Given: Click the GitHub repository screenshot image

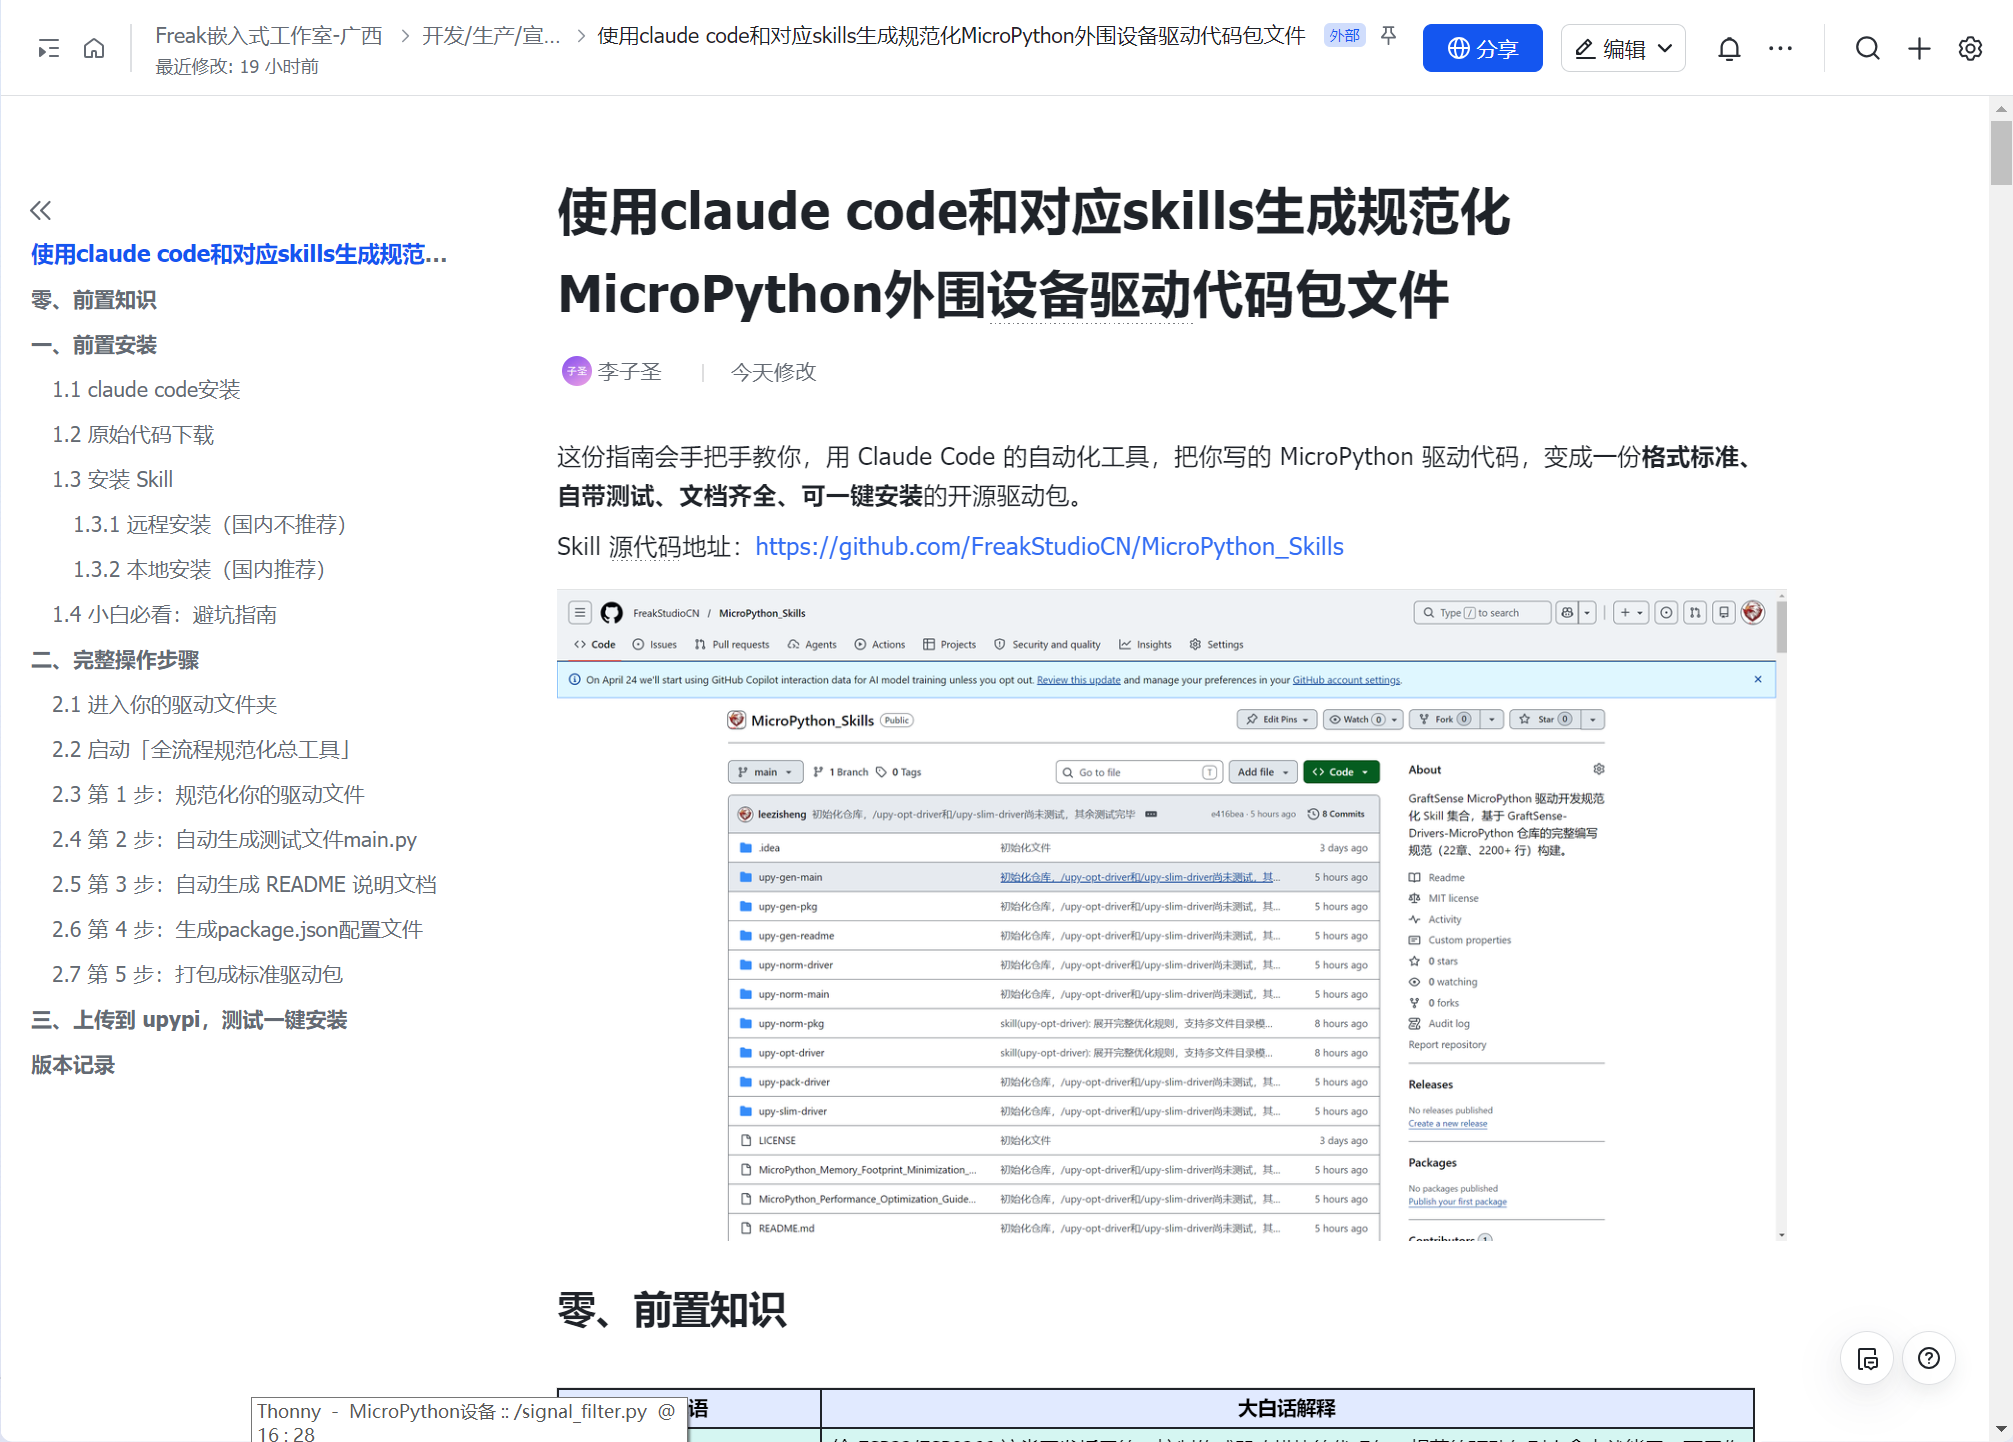Looking at the screenshot, I should coord(1170,915).
